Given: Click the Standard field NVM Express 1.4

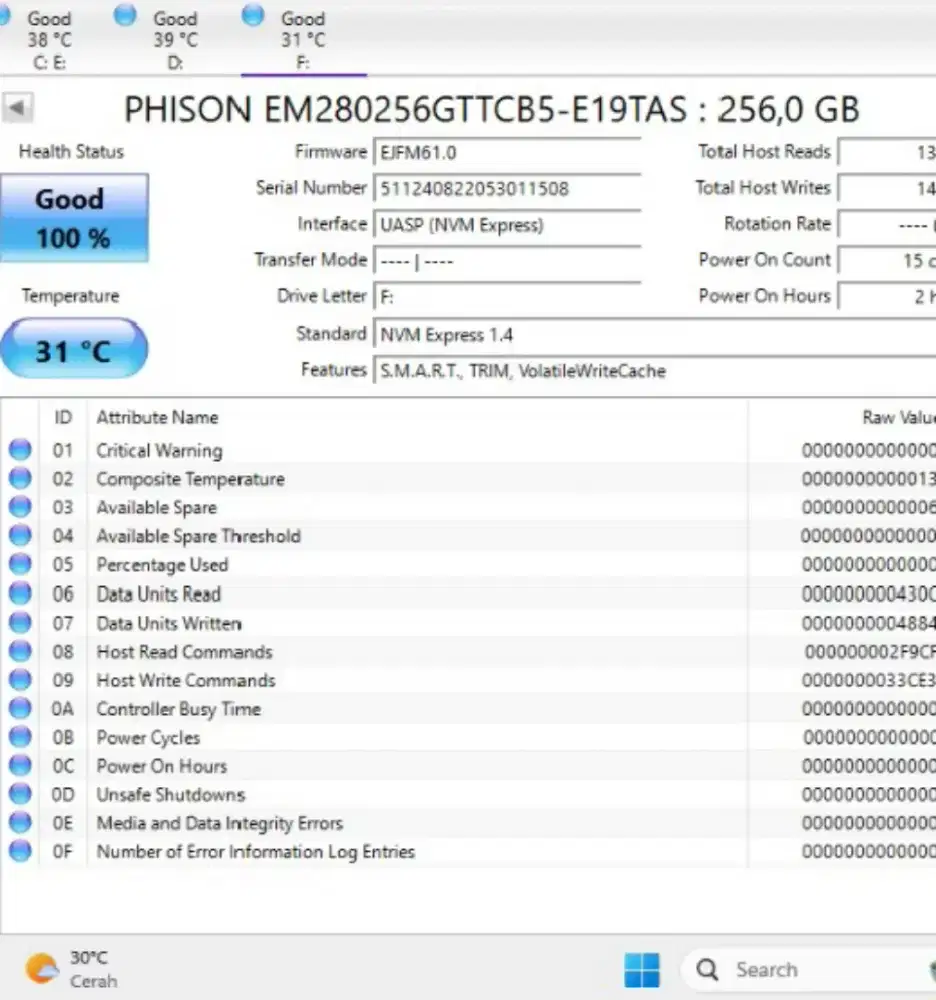Looking at the screenshot, I should click(655, 335).
